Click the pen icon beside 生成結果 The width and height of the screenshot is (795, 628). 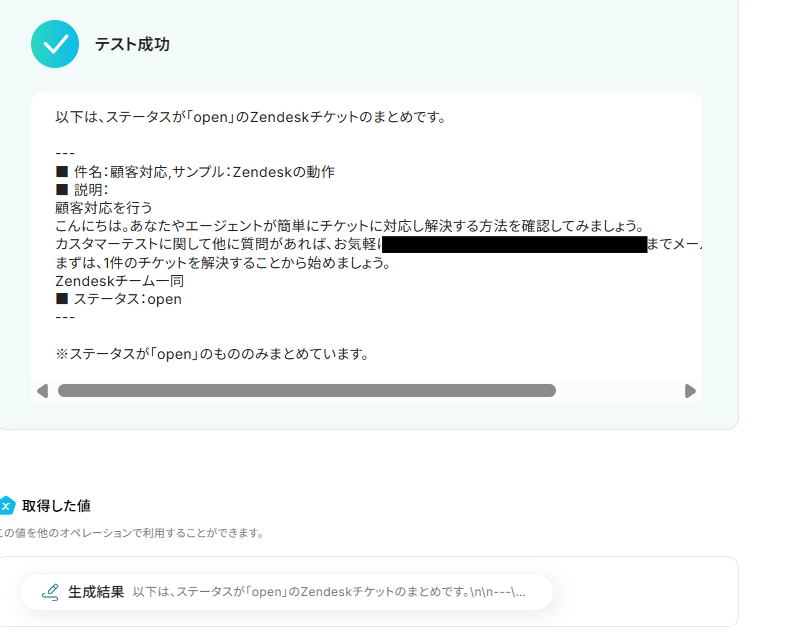(x=50, y=592)
